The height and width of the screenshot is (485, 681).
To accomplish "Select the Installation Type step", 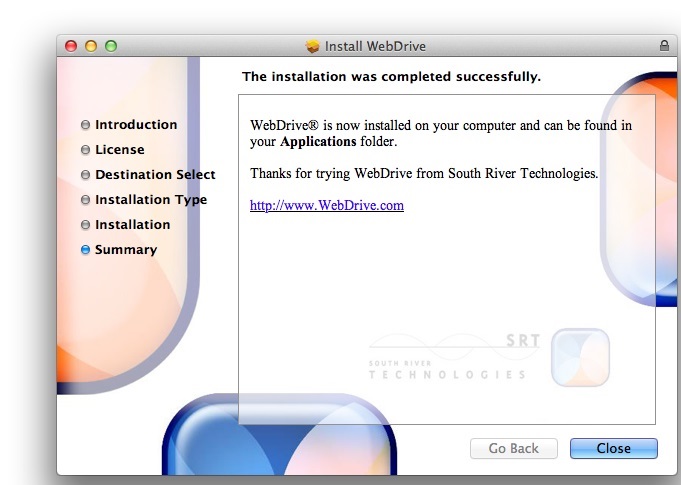I will tap(151, 200).
